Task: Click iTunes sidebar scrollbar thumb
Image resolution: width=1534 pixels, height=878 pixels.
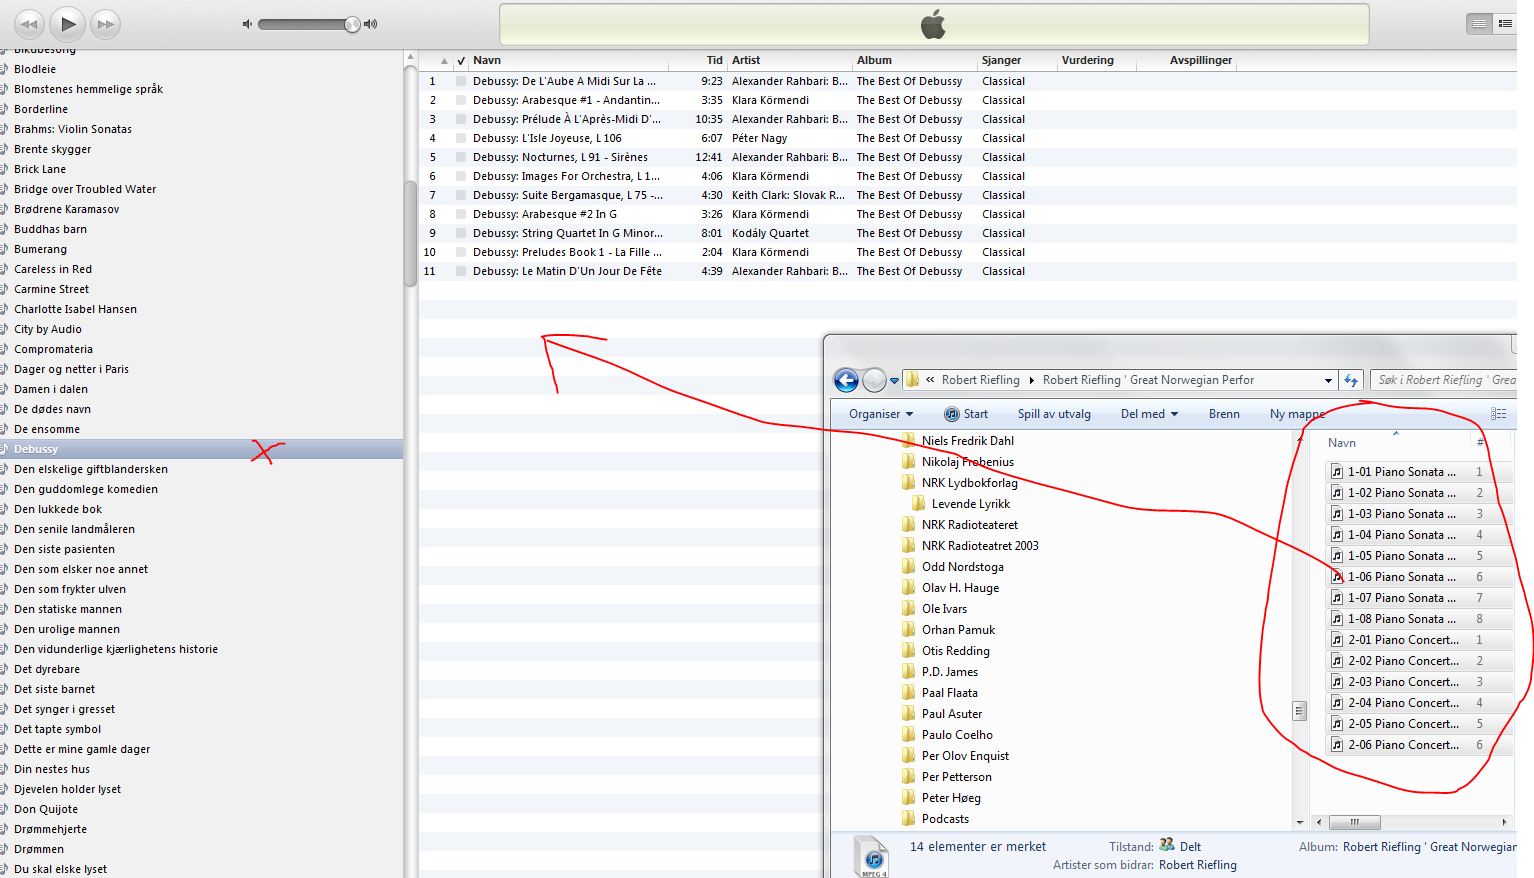Action: click(410, 233)
